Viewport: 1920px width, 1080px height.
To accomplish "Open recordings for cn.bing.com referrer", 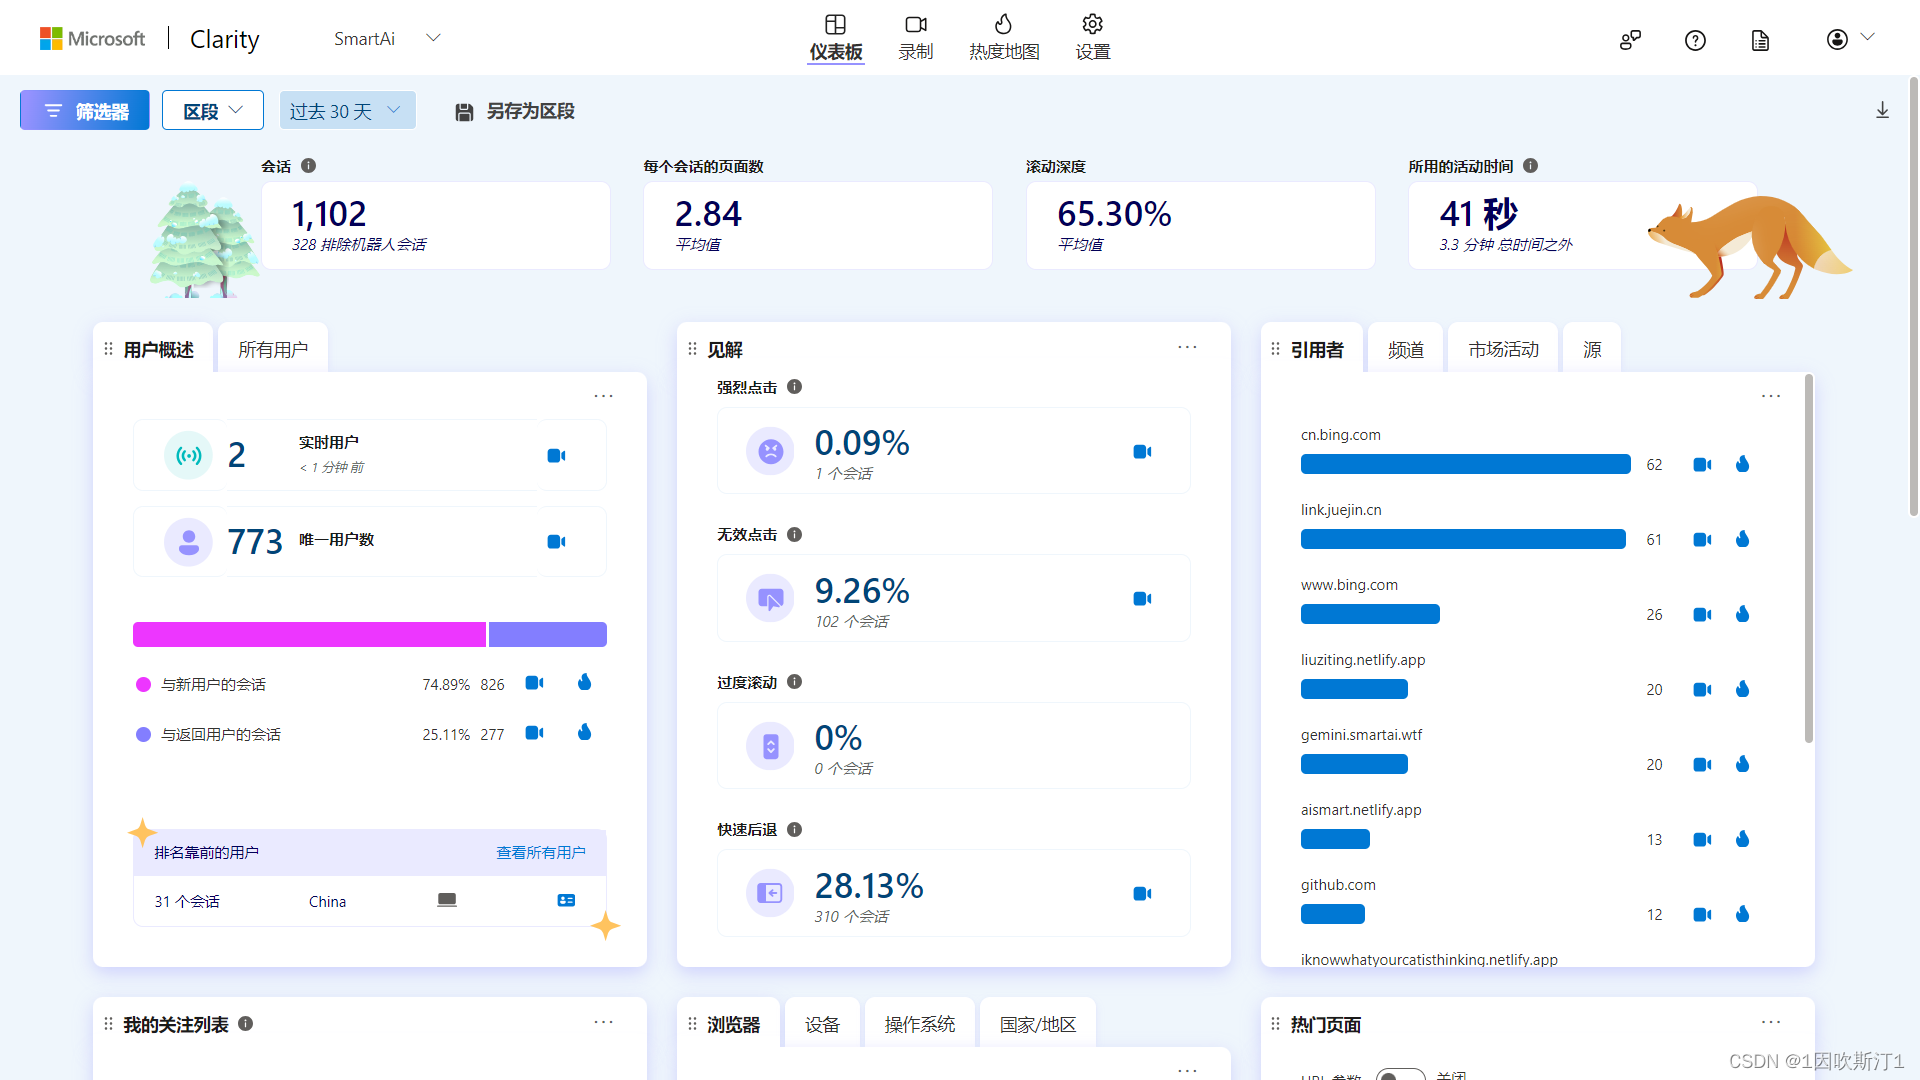I will pyautogui.click(x=1701, y=465).
